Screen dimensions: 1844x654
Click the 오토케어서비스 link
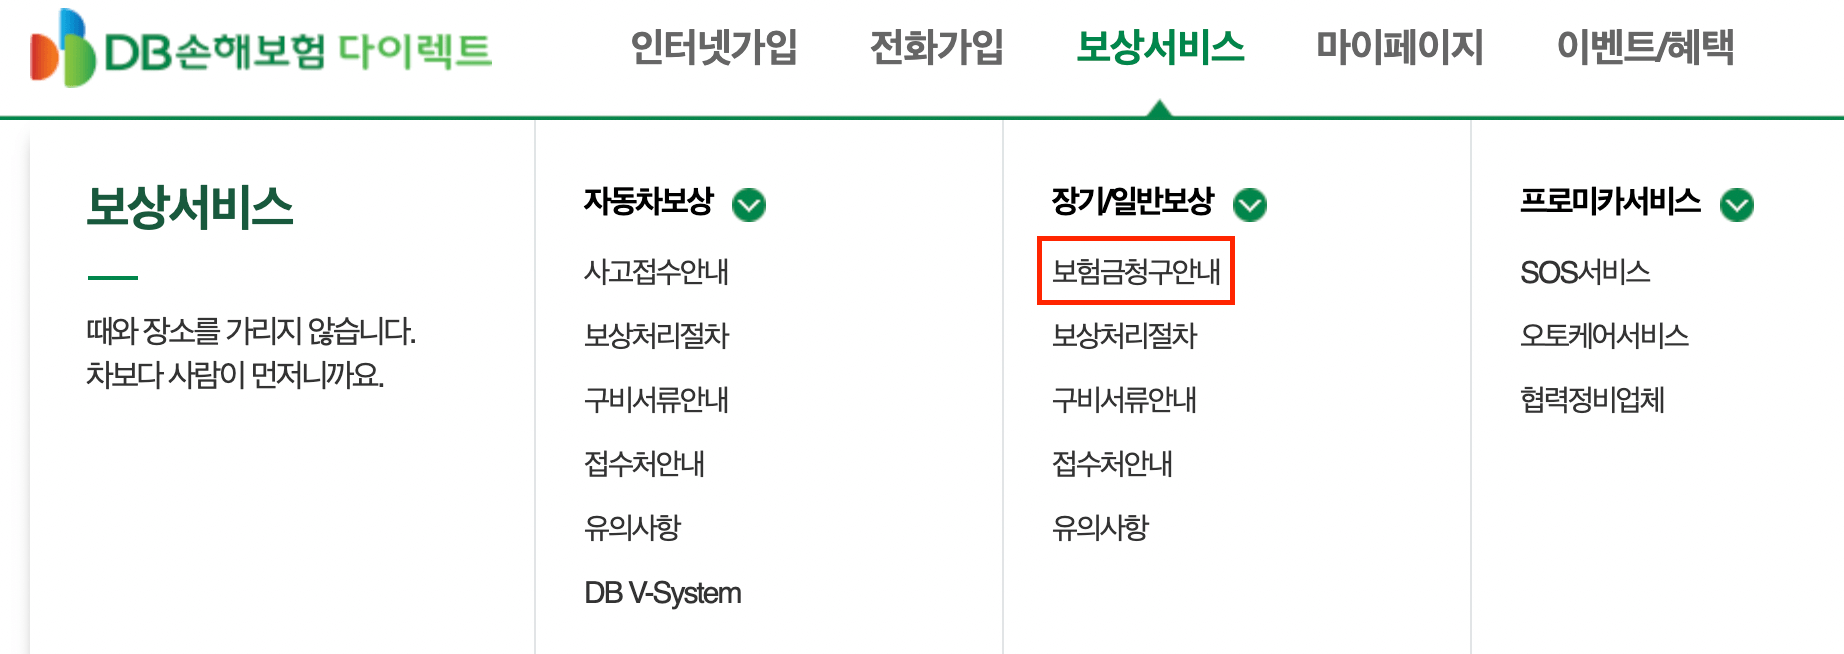(x=1605, y=336)
